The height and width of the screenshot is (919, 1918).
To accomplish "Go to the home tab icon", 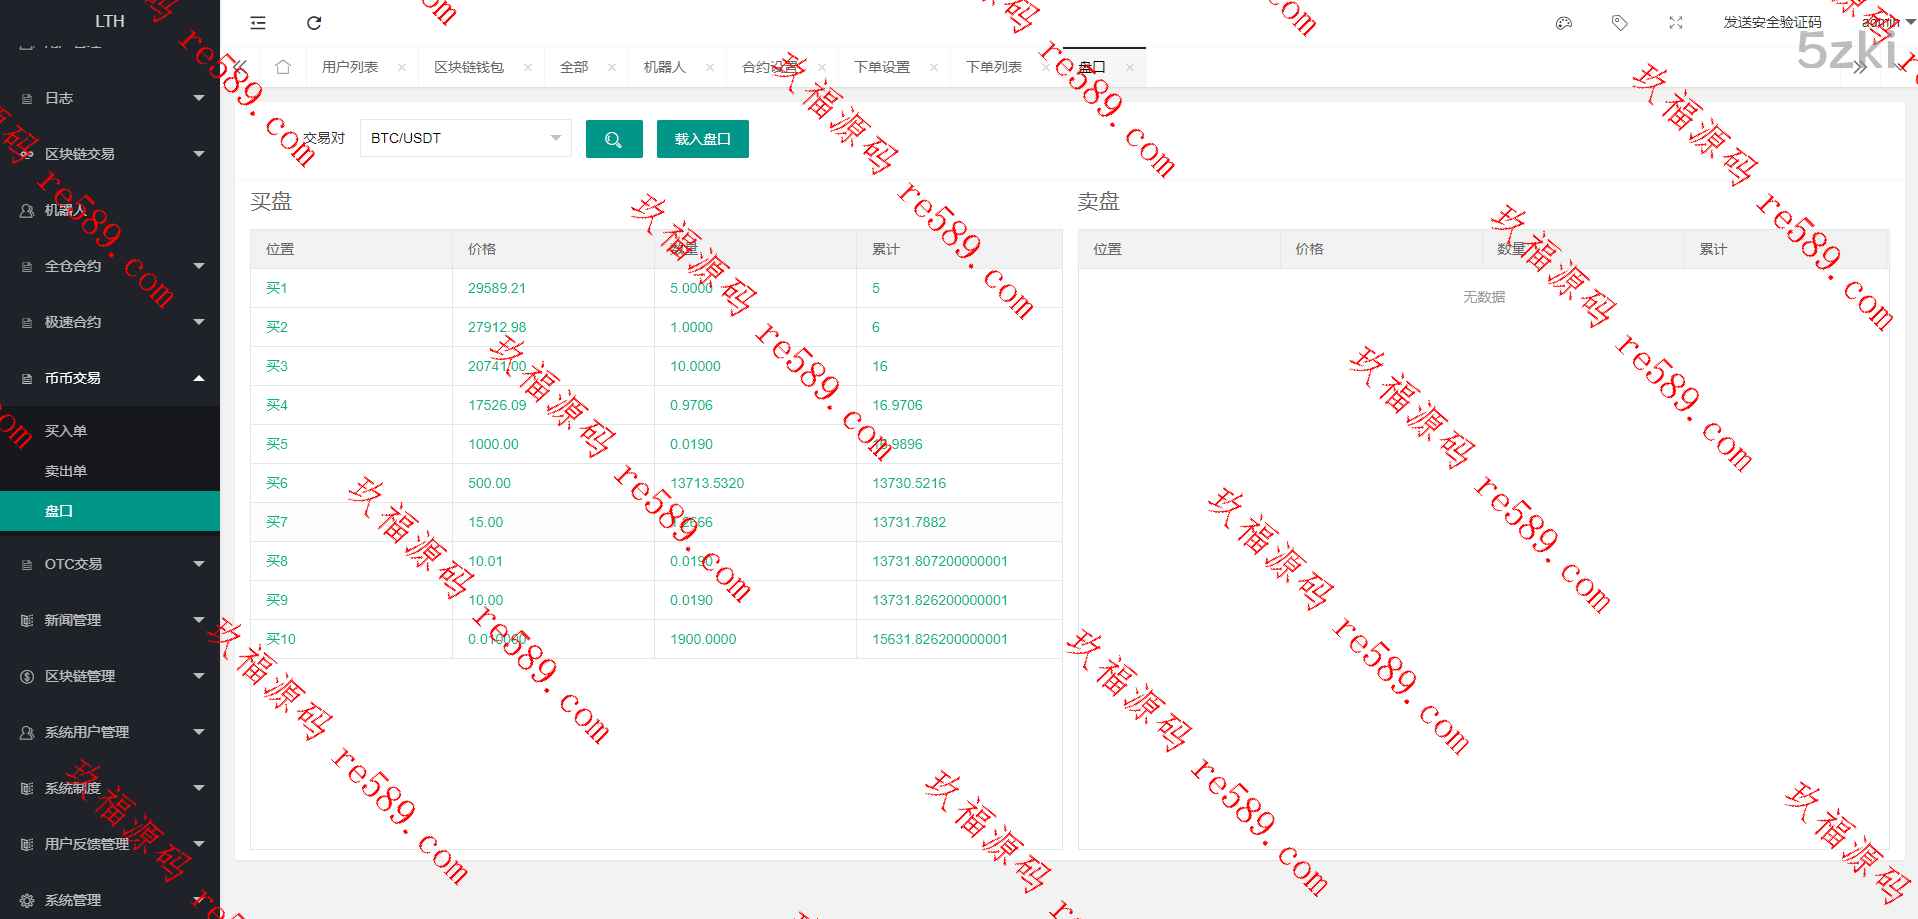I will point(283,67).
